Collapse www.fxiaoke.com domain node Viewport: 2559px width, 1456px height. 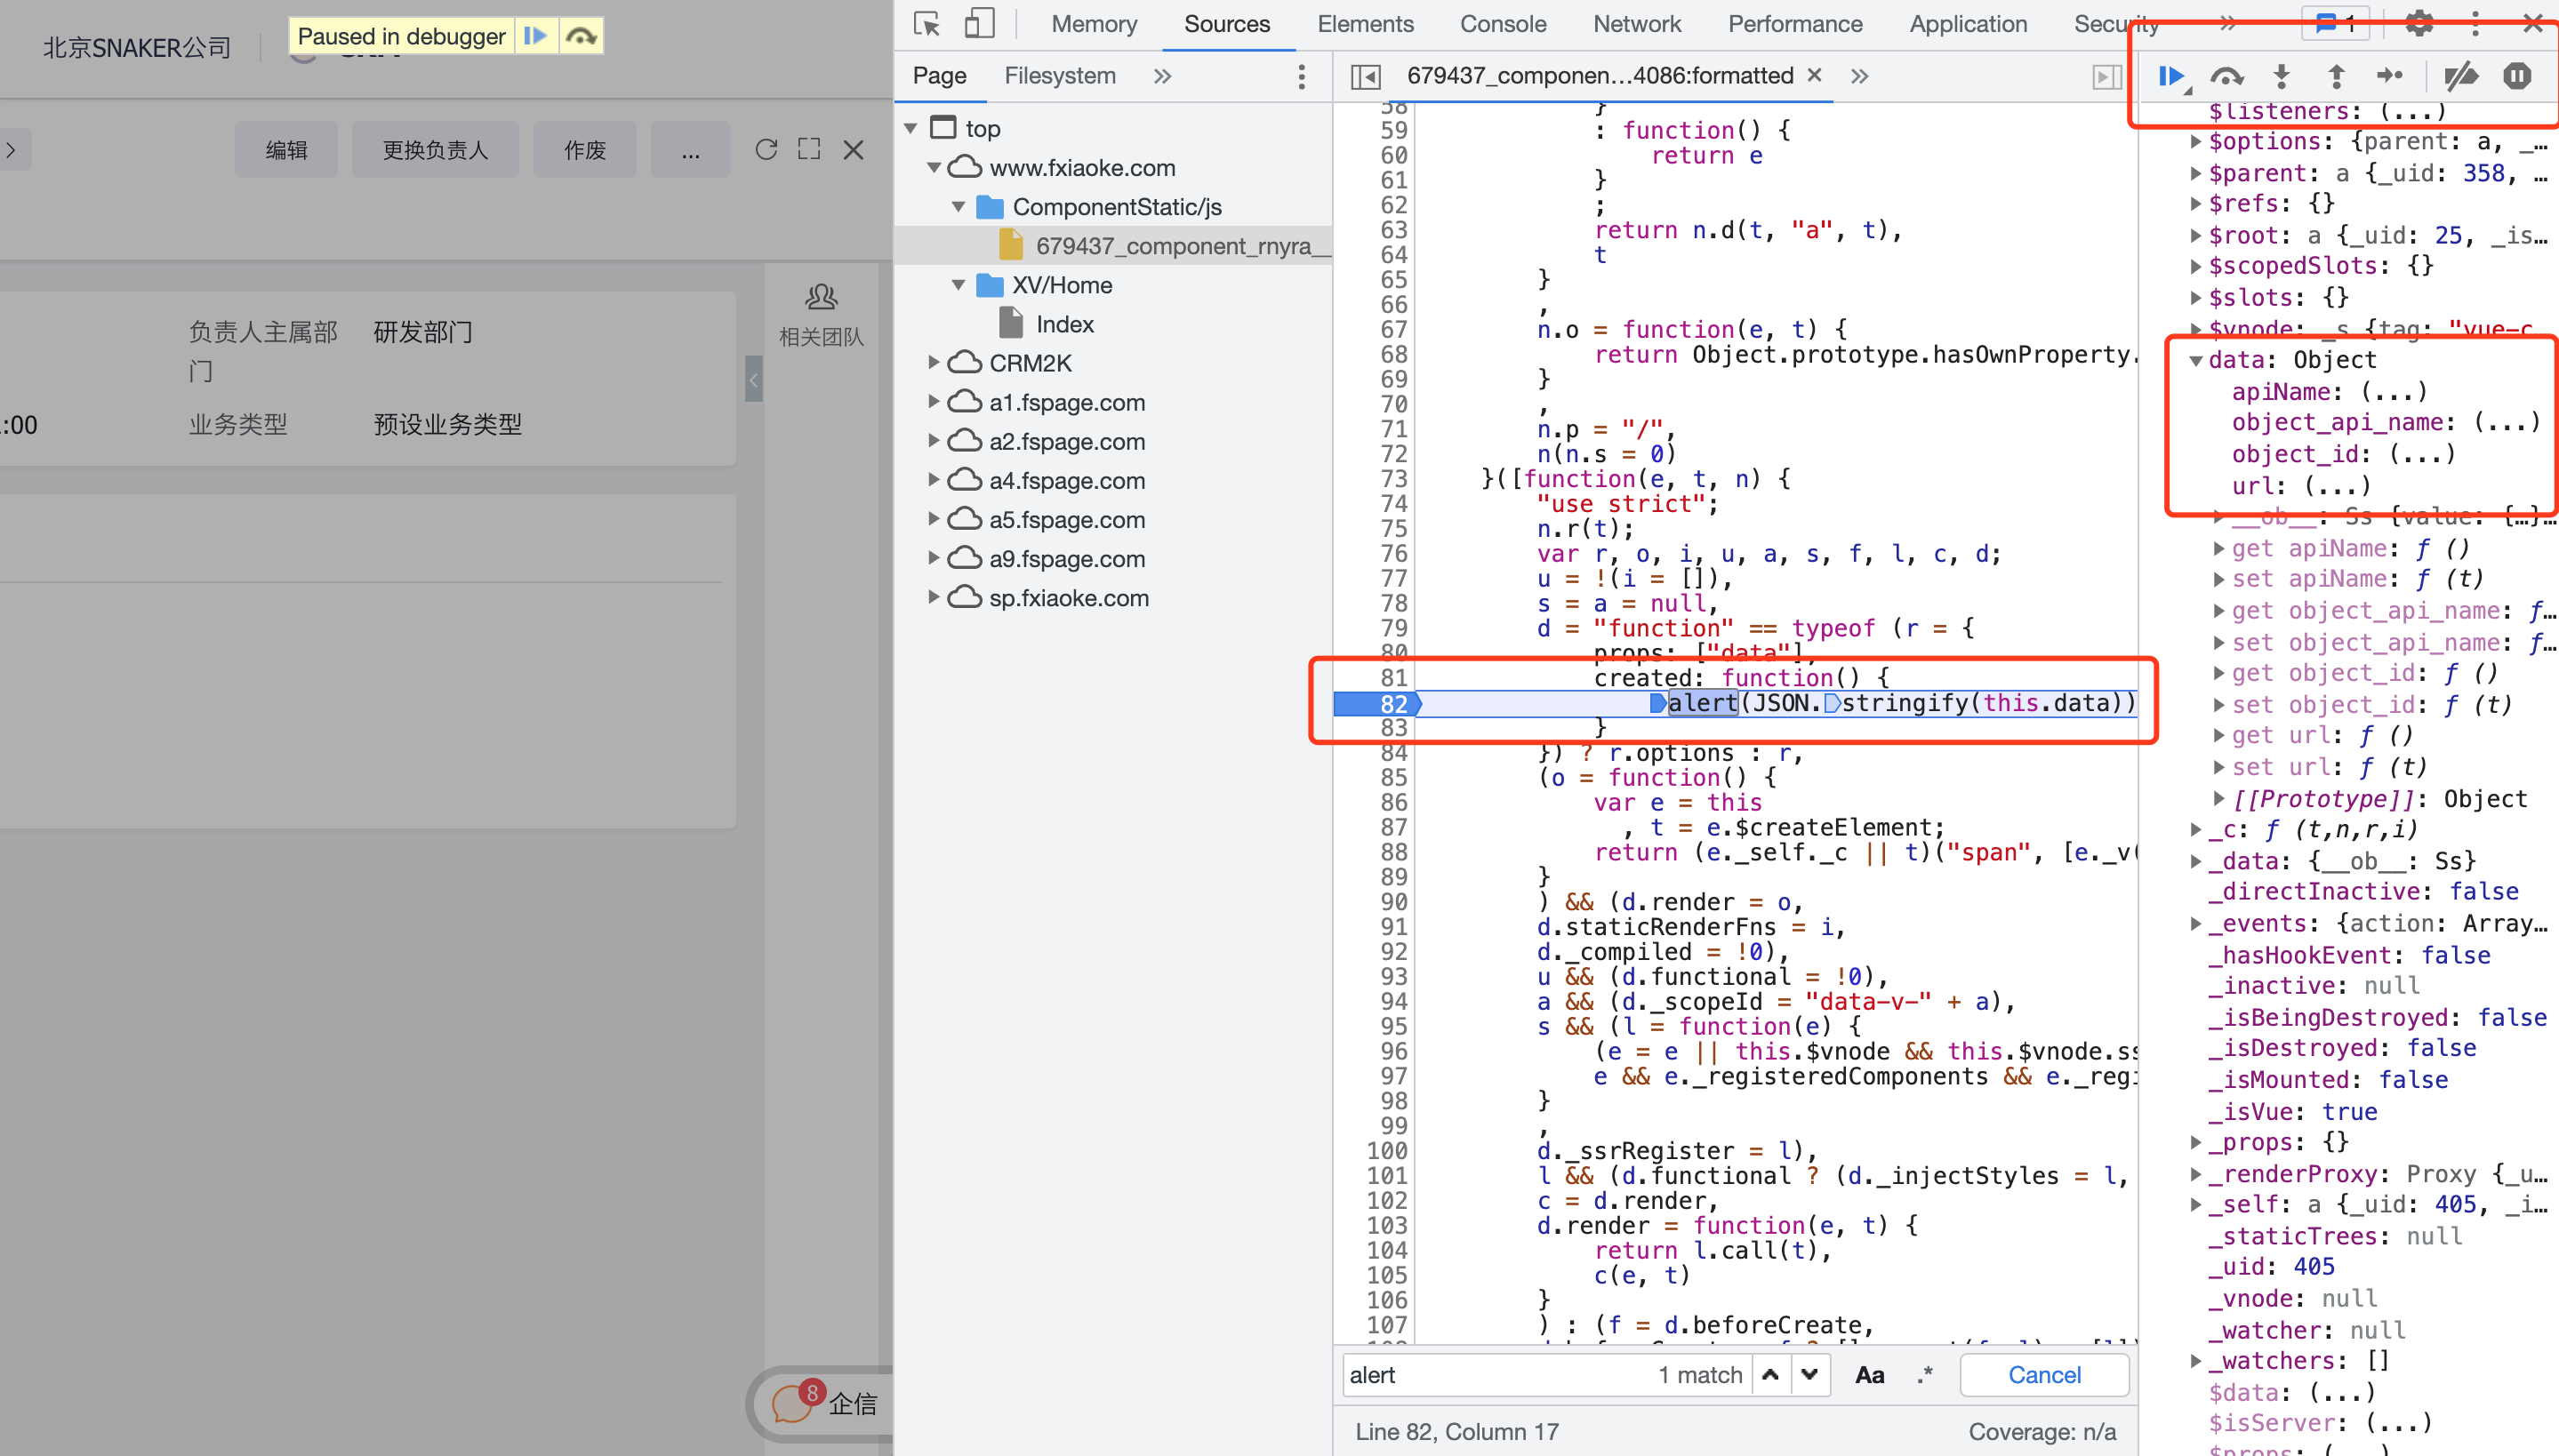[934, 168]
